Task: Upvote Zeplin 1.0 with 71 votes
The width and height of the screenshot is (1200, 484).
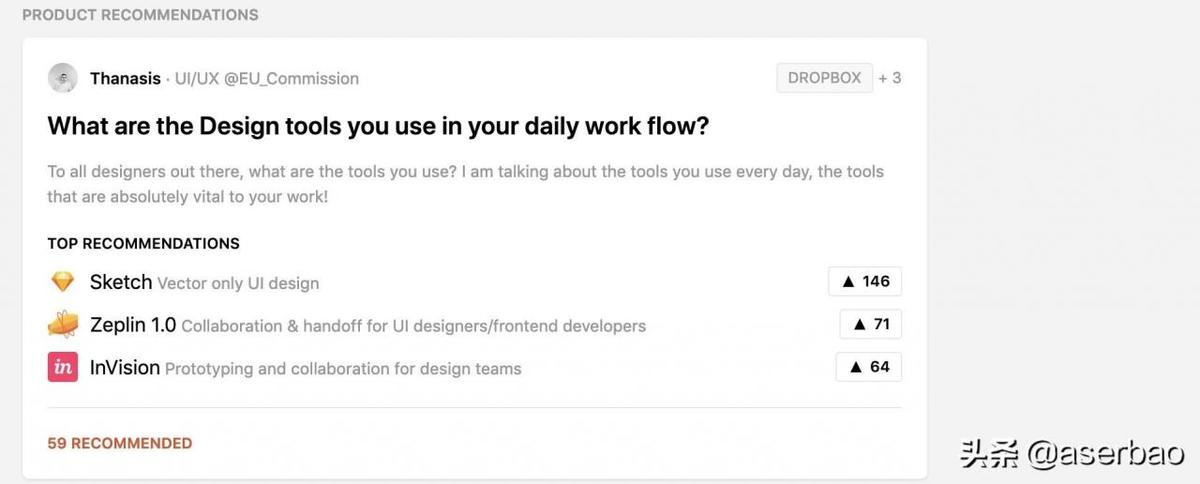Action: point(871,324)
